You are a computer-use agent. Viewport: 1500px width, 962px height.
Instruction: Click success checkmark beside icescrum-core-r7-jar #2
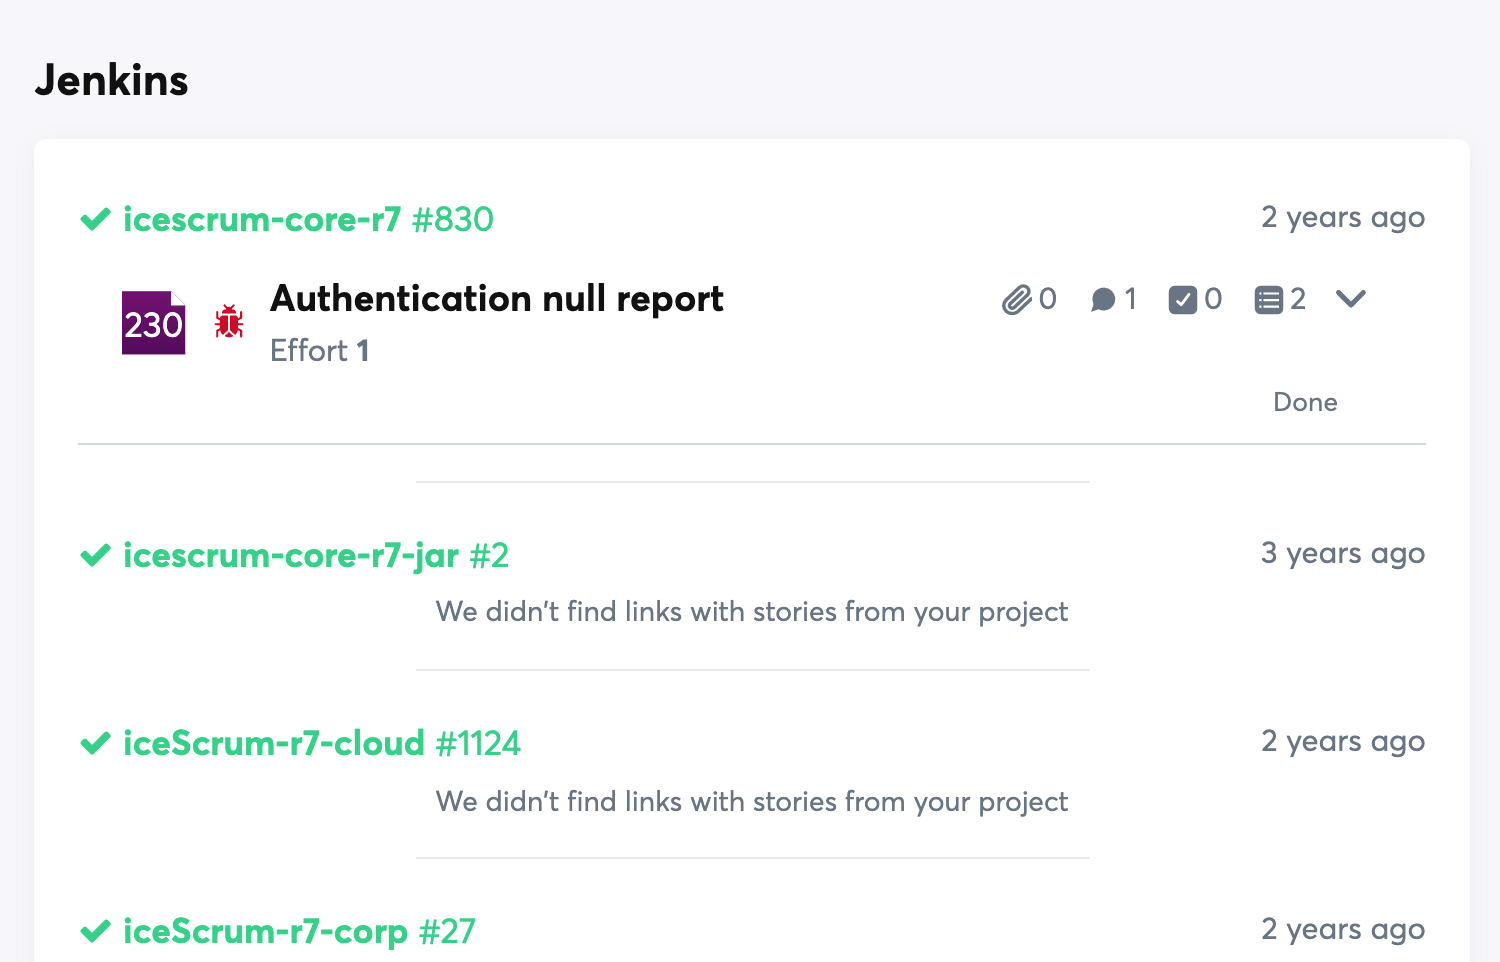95,555
